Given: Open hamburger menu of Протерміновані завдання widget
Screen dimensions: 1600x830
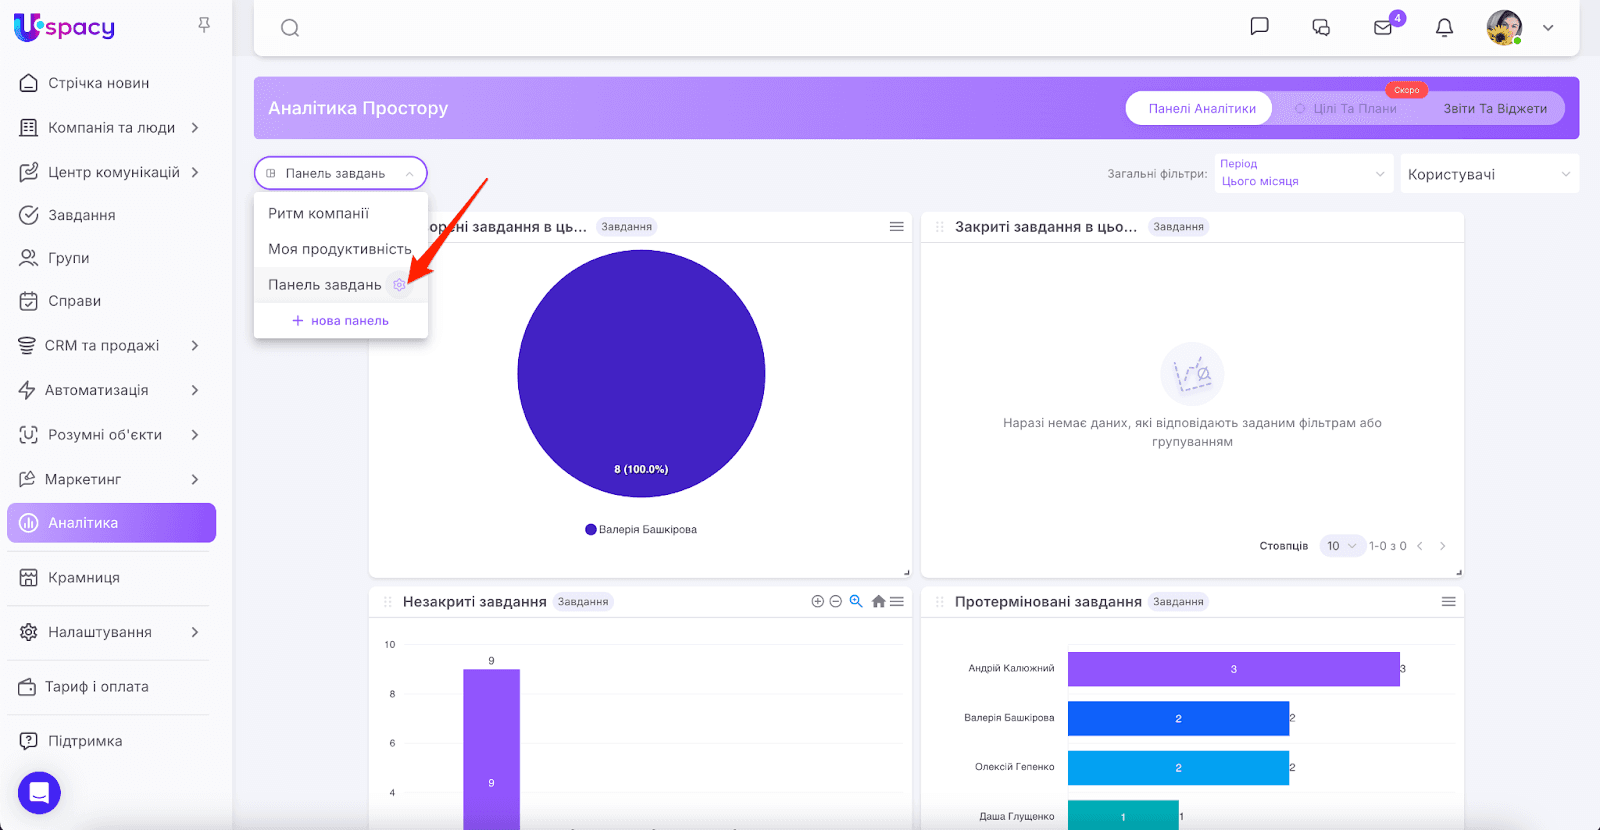Looking at the screenshot, I should [x=1448, y=601].
